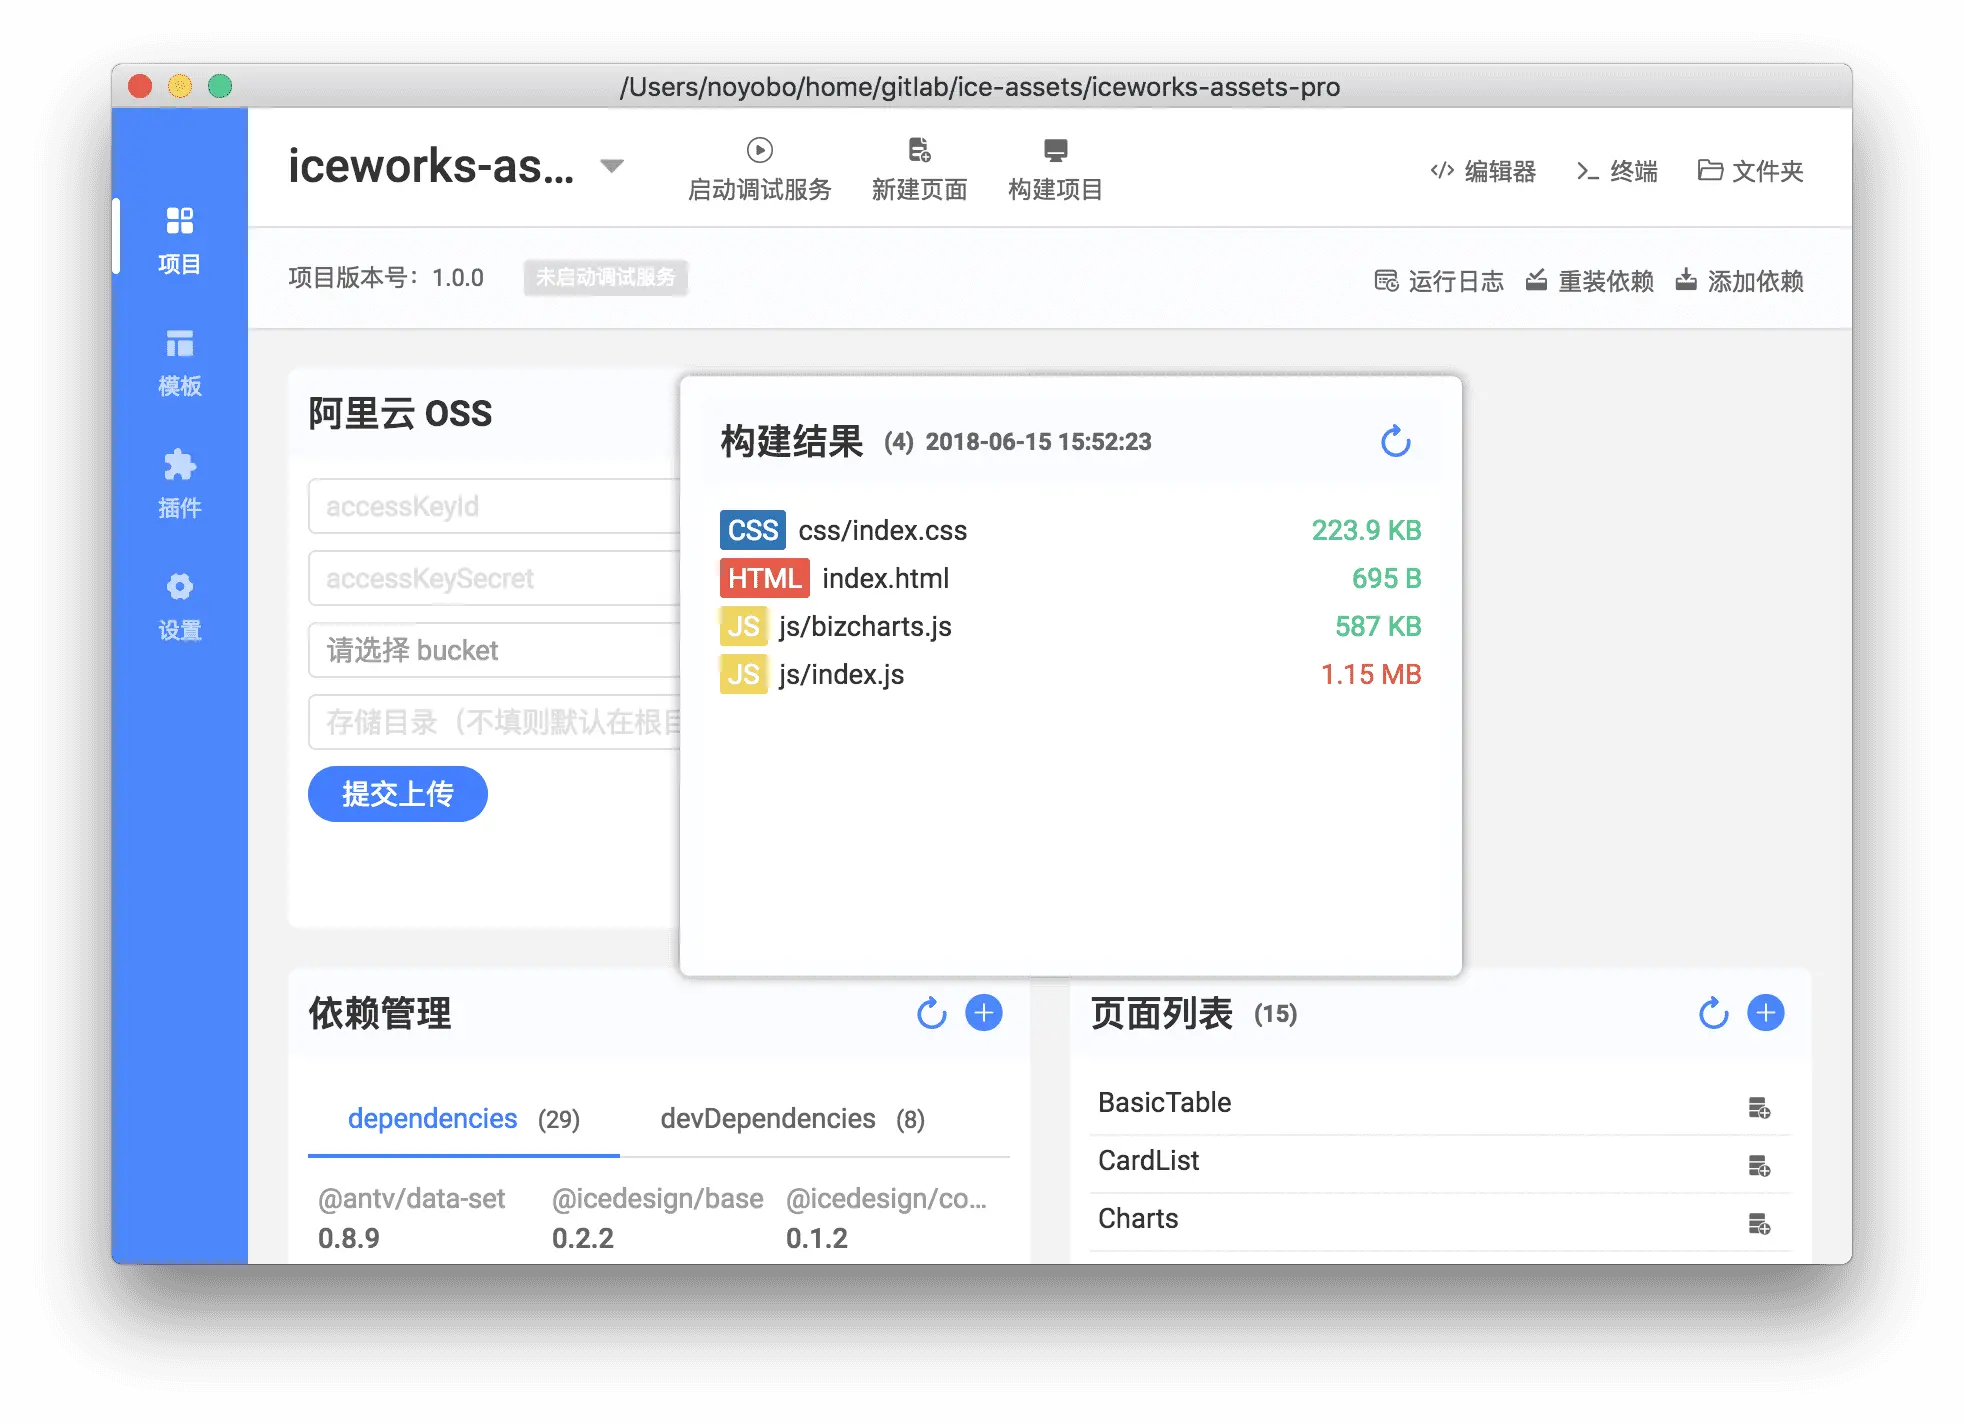Click the 新建页面 new page icon
Viewport: 1964px width, 1424px height.
[x=919, y=151]
